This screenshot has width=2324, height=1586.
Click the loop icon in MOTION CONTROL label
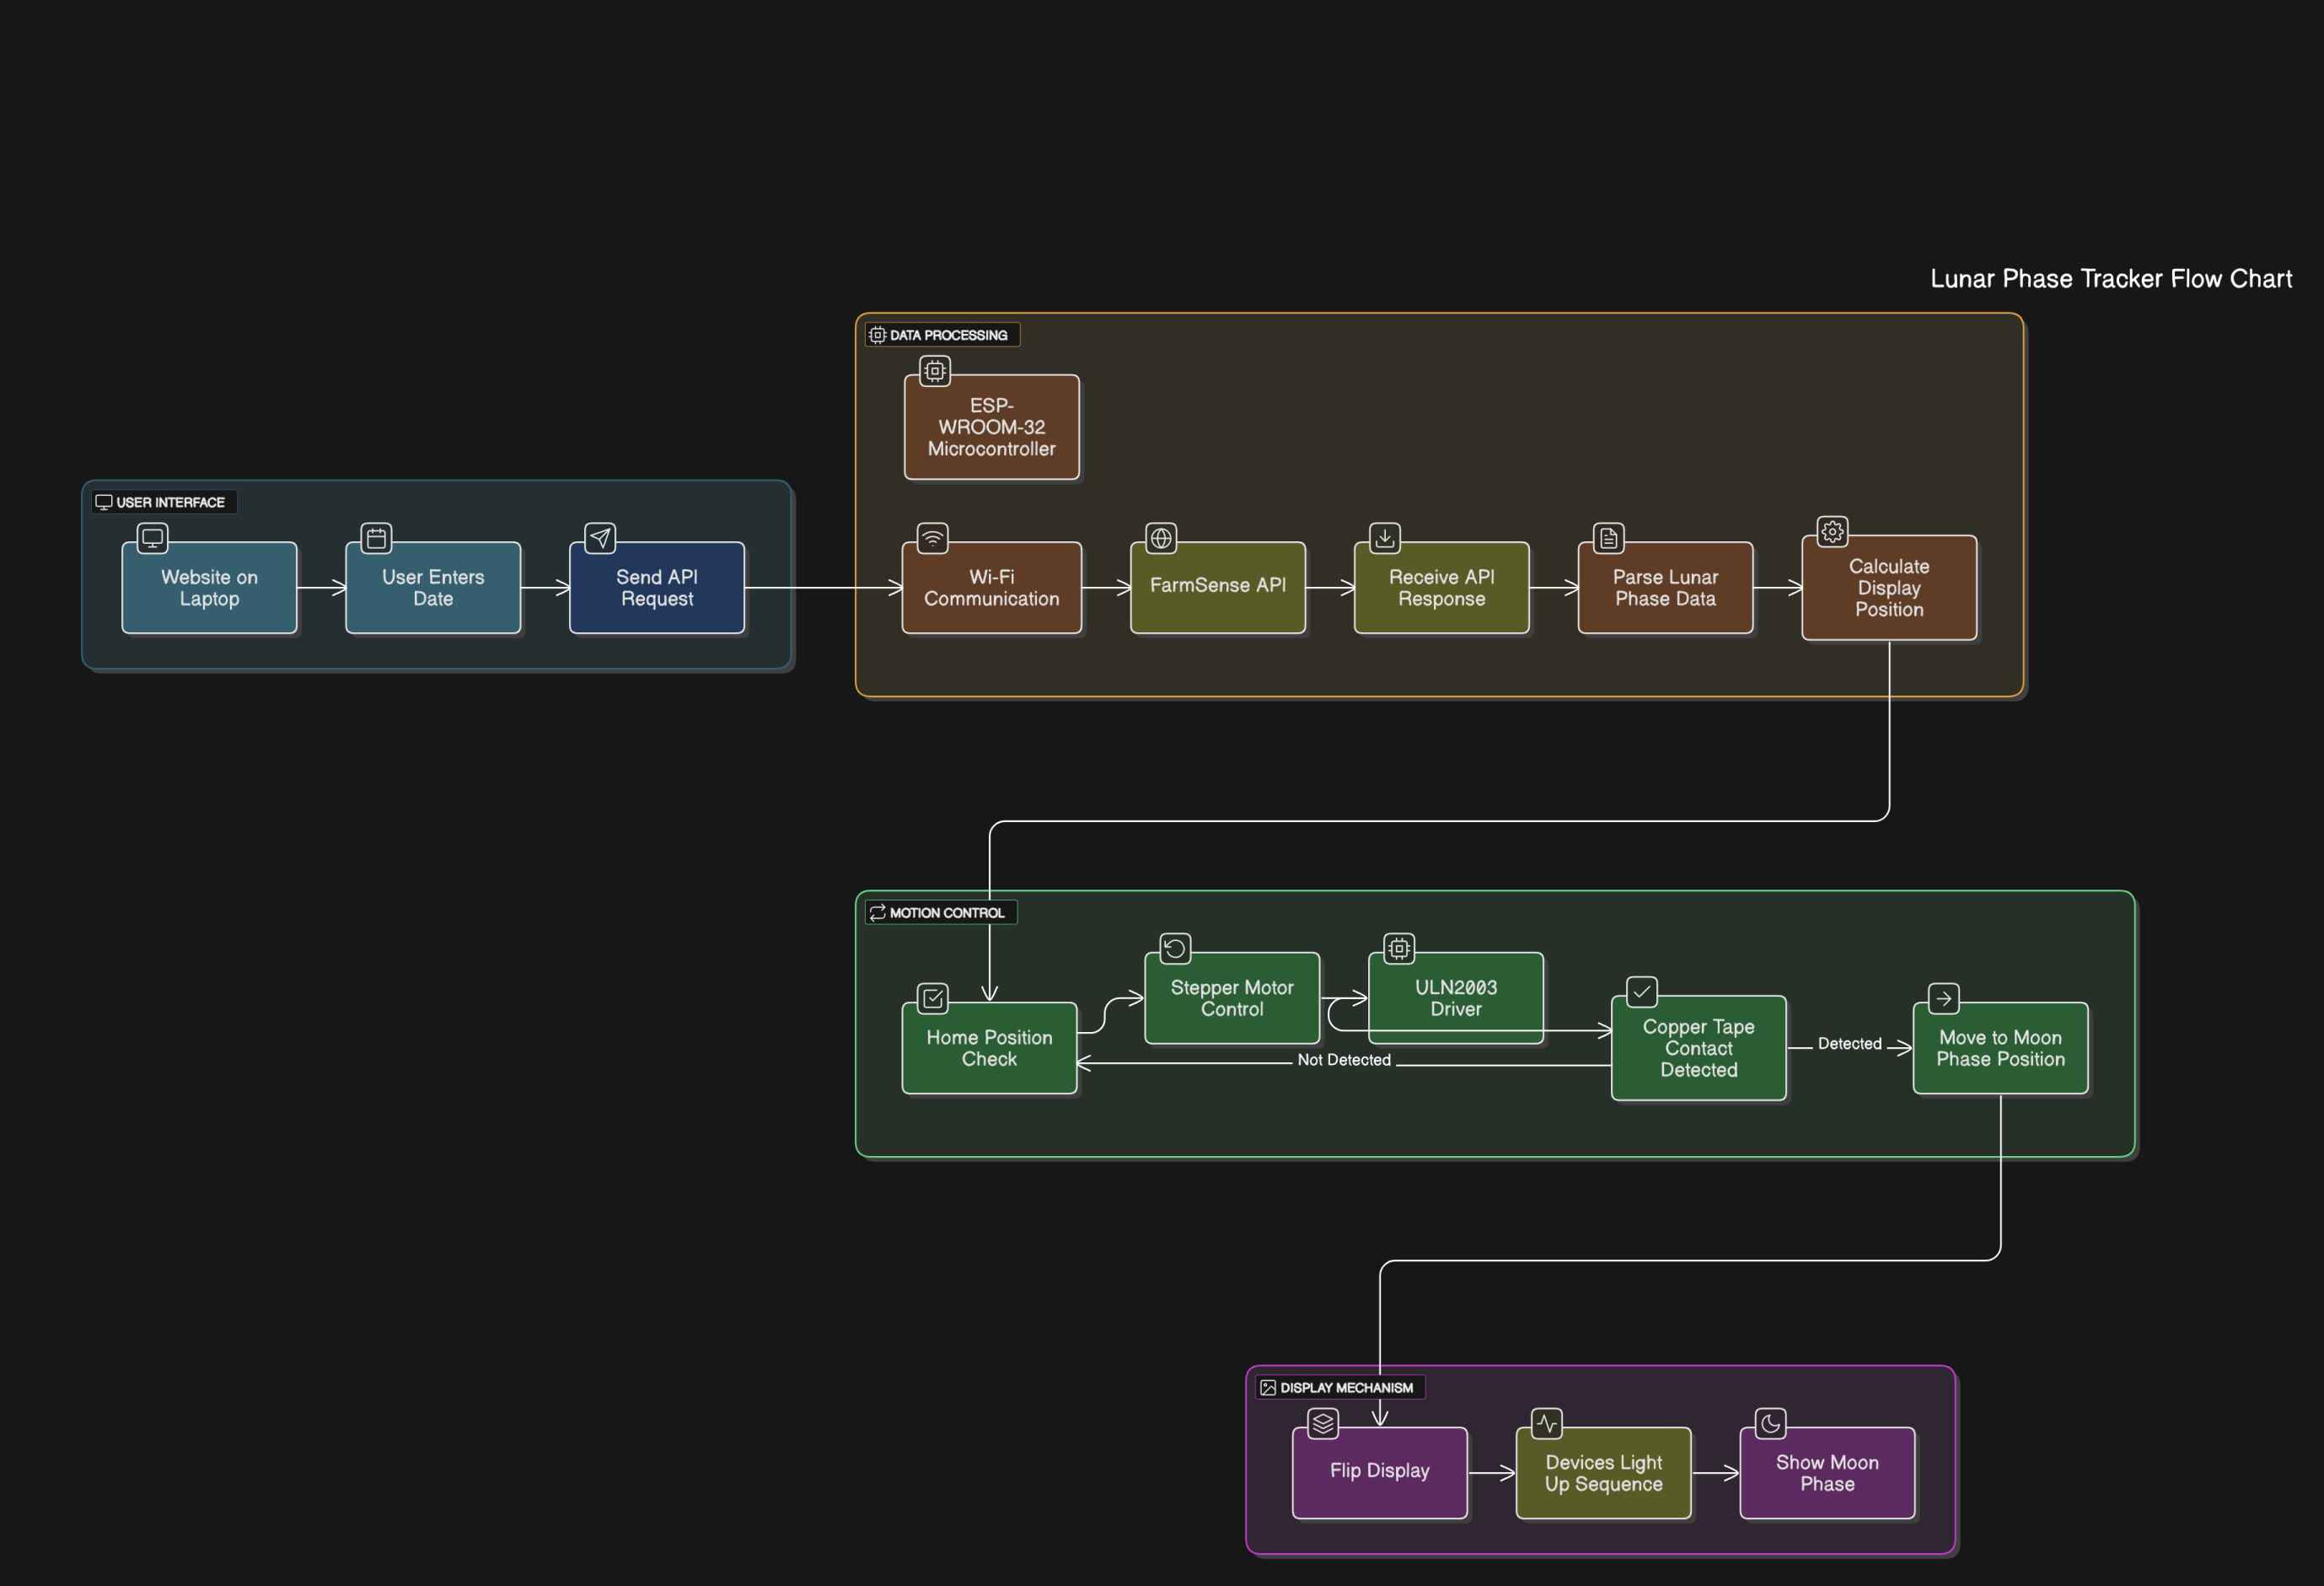[x=878, y=913]
